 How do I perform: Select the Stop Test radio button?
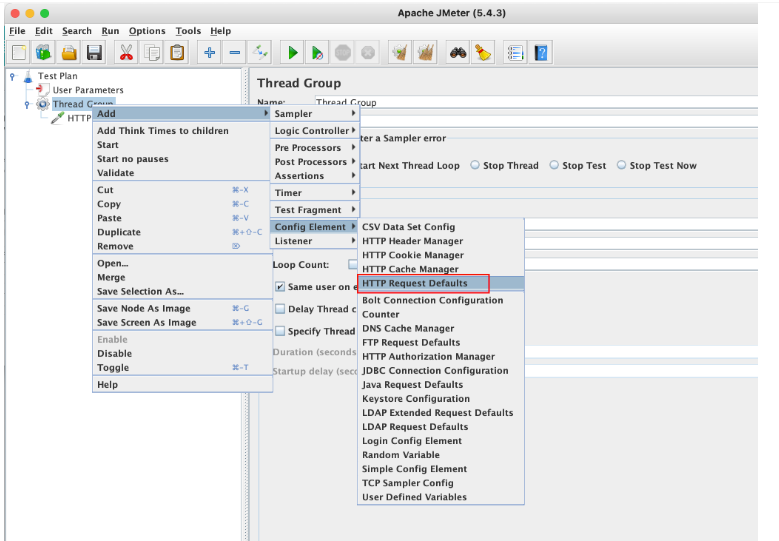(554, 165)
